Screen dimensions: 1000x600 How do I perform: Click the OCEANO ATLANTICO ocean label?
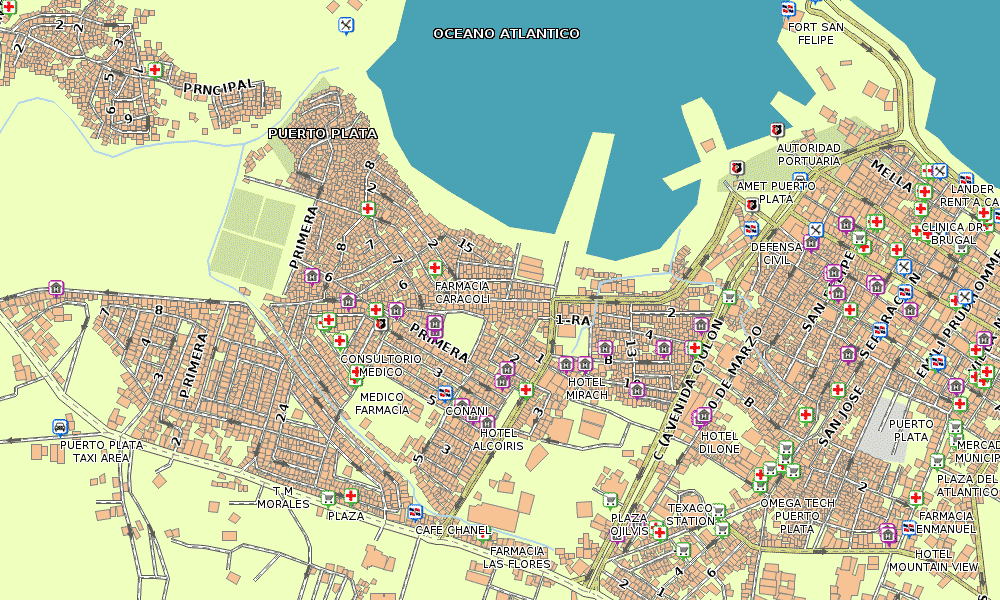coord(505,32)
